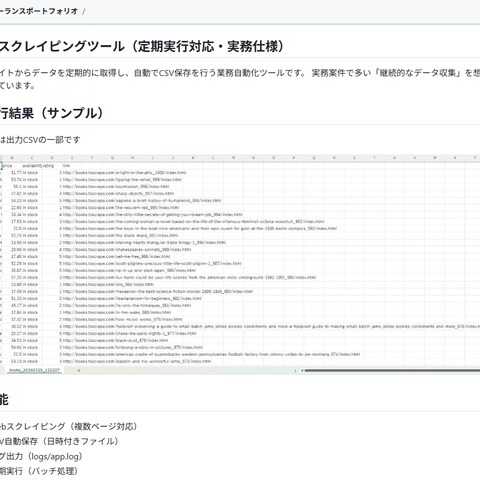The image size is (480, 480).
Task: Click the how-music-works_979 URL cell
Action: (122, 319)
